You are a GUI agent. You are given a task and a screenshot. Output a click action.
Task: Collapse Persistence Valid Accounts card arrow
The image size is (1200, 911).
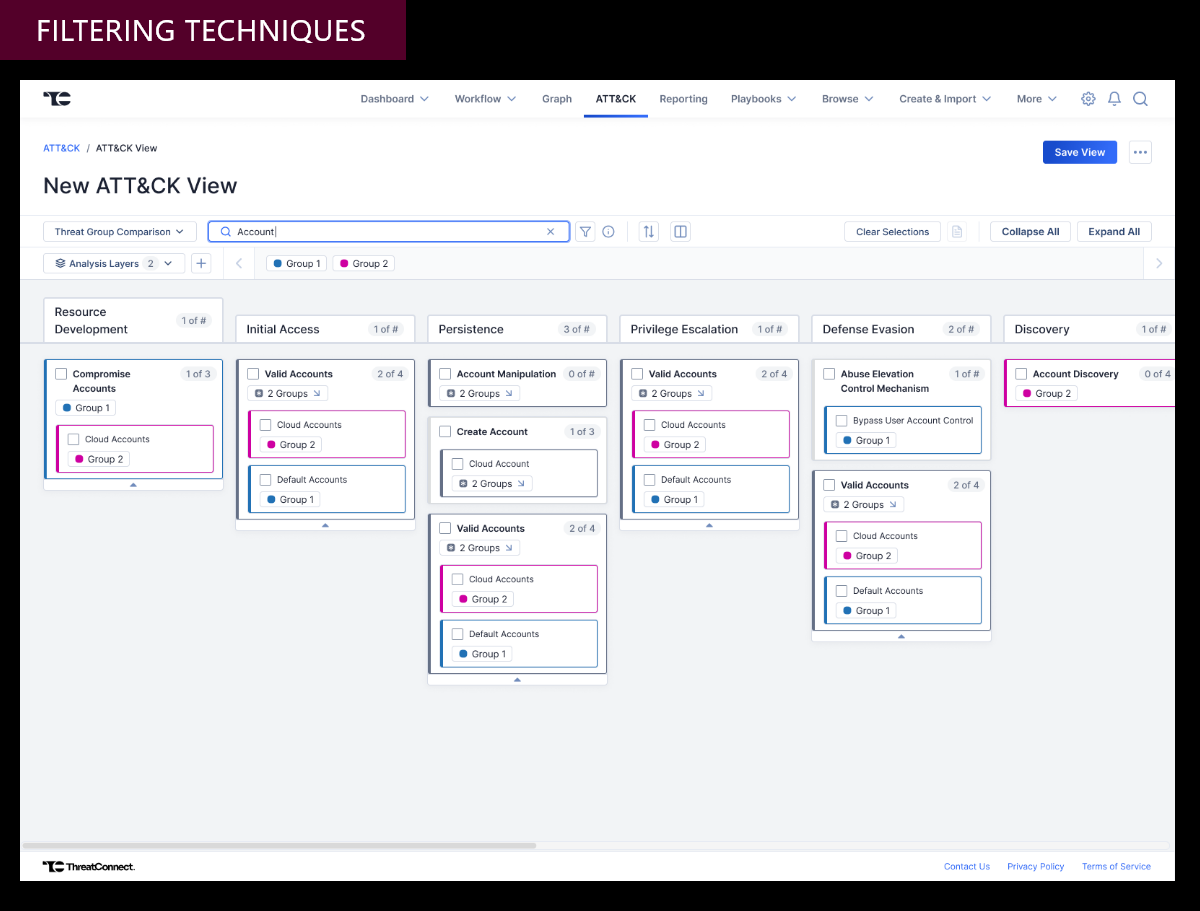coord(517,680)
